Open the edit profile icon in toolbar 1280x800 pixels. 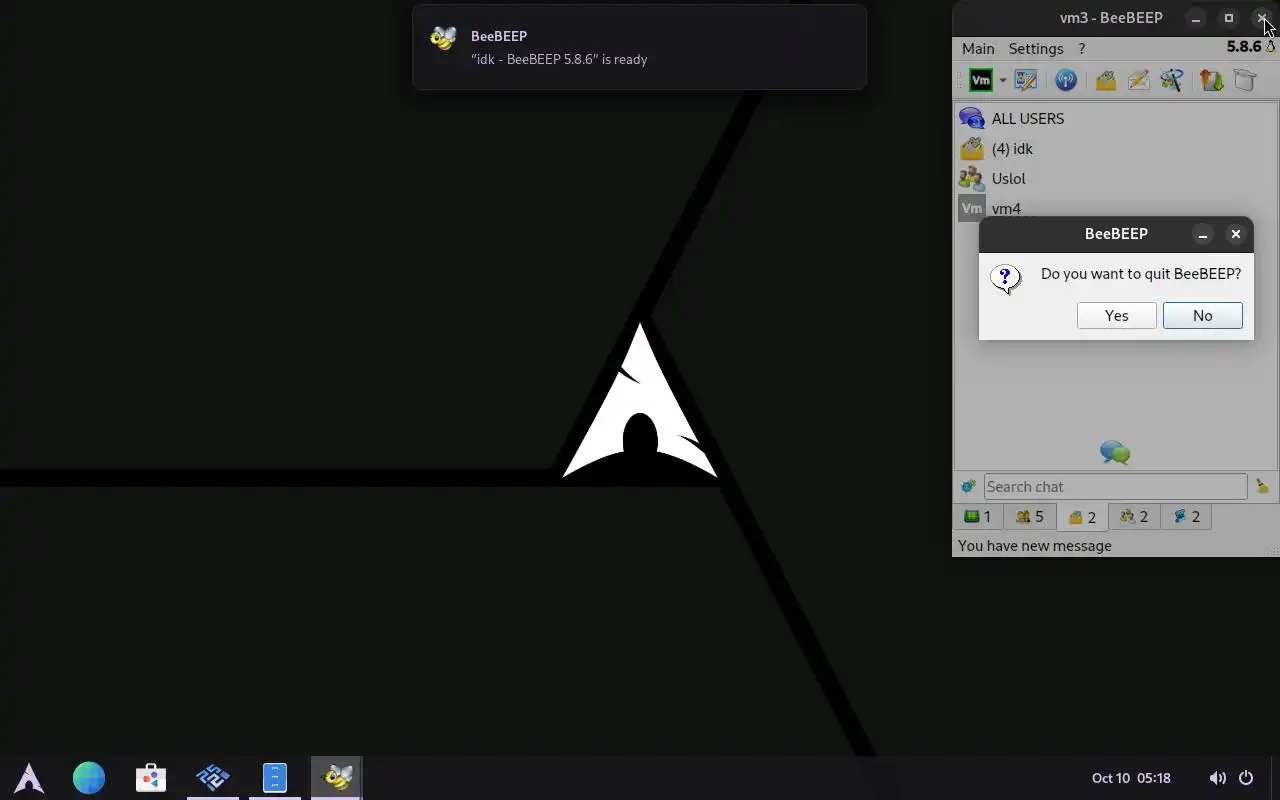point(1025,81)
